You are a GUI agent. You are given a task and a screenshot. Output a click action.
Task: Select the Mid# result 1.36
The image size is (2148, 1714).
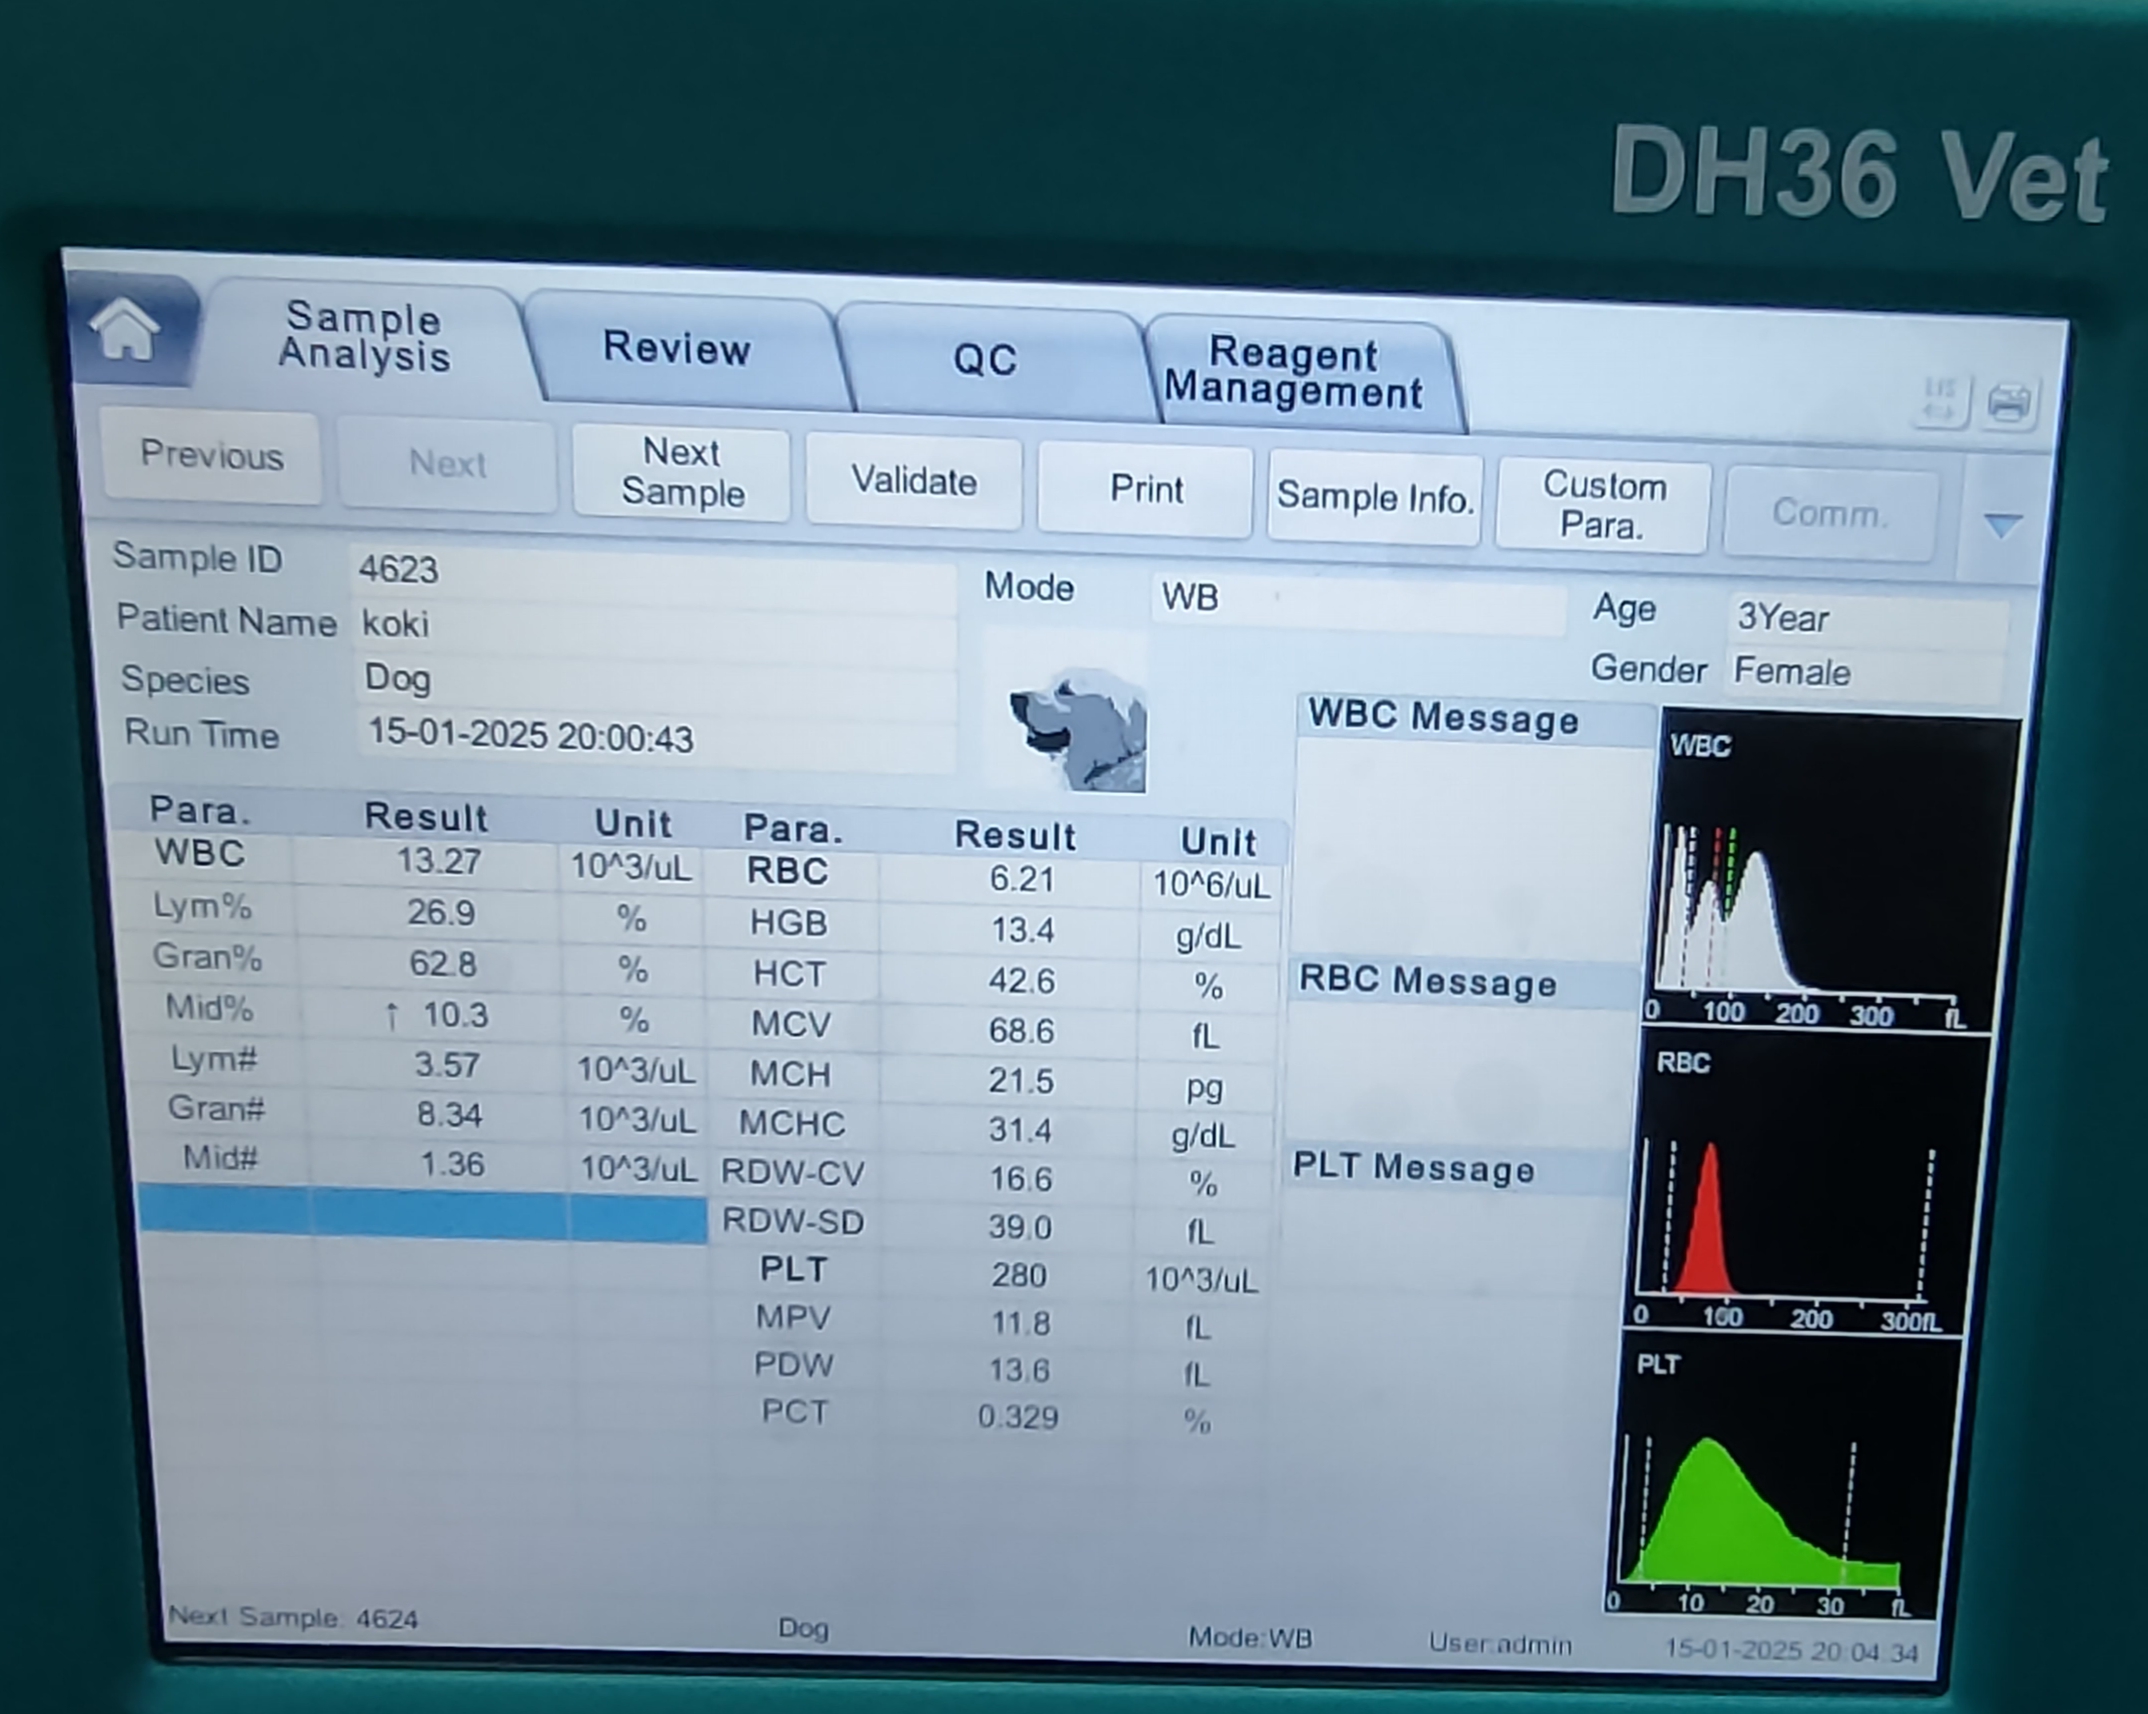click(452, 1165)
